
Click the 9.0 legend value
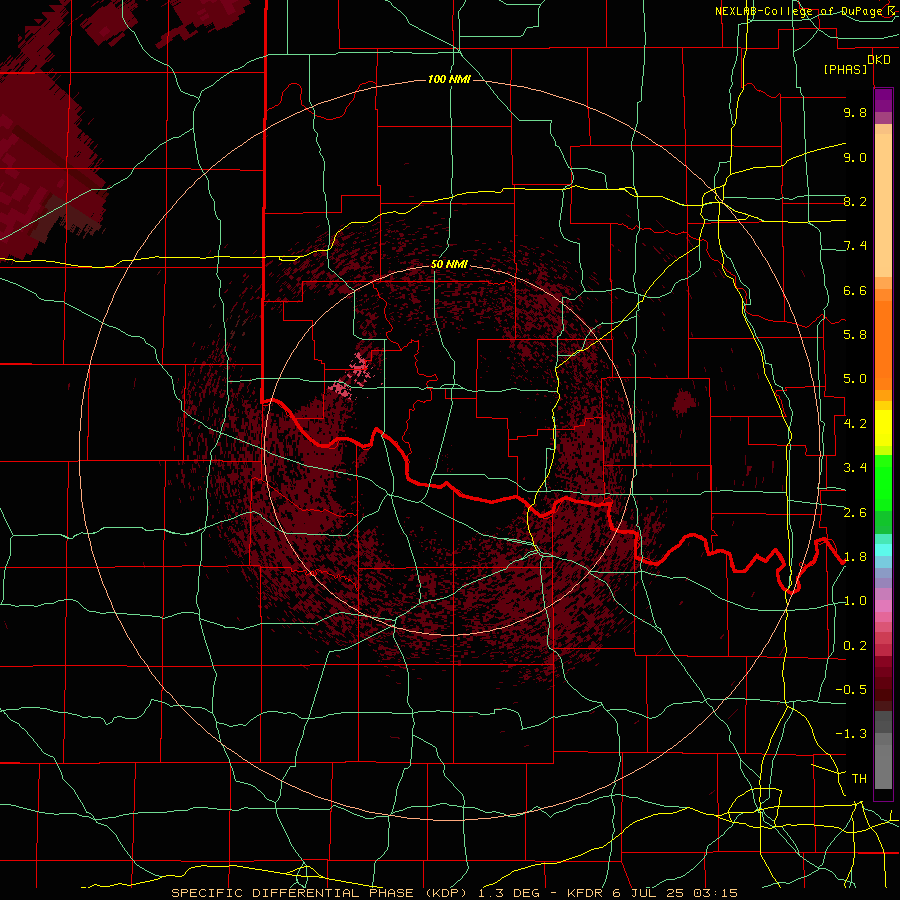click(x=855, y=157)
